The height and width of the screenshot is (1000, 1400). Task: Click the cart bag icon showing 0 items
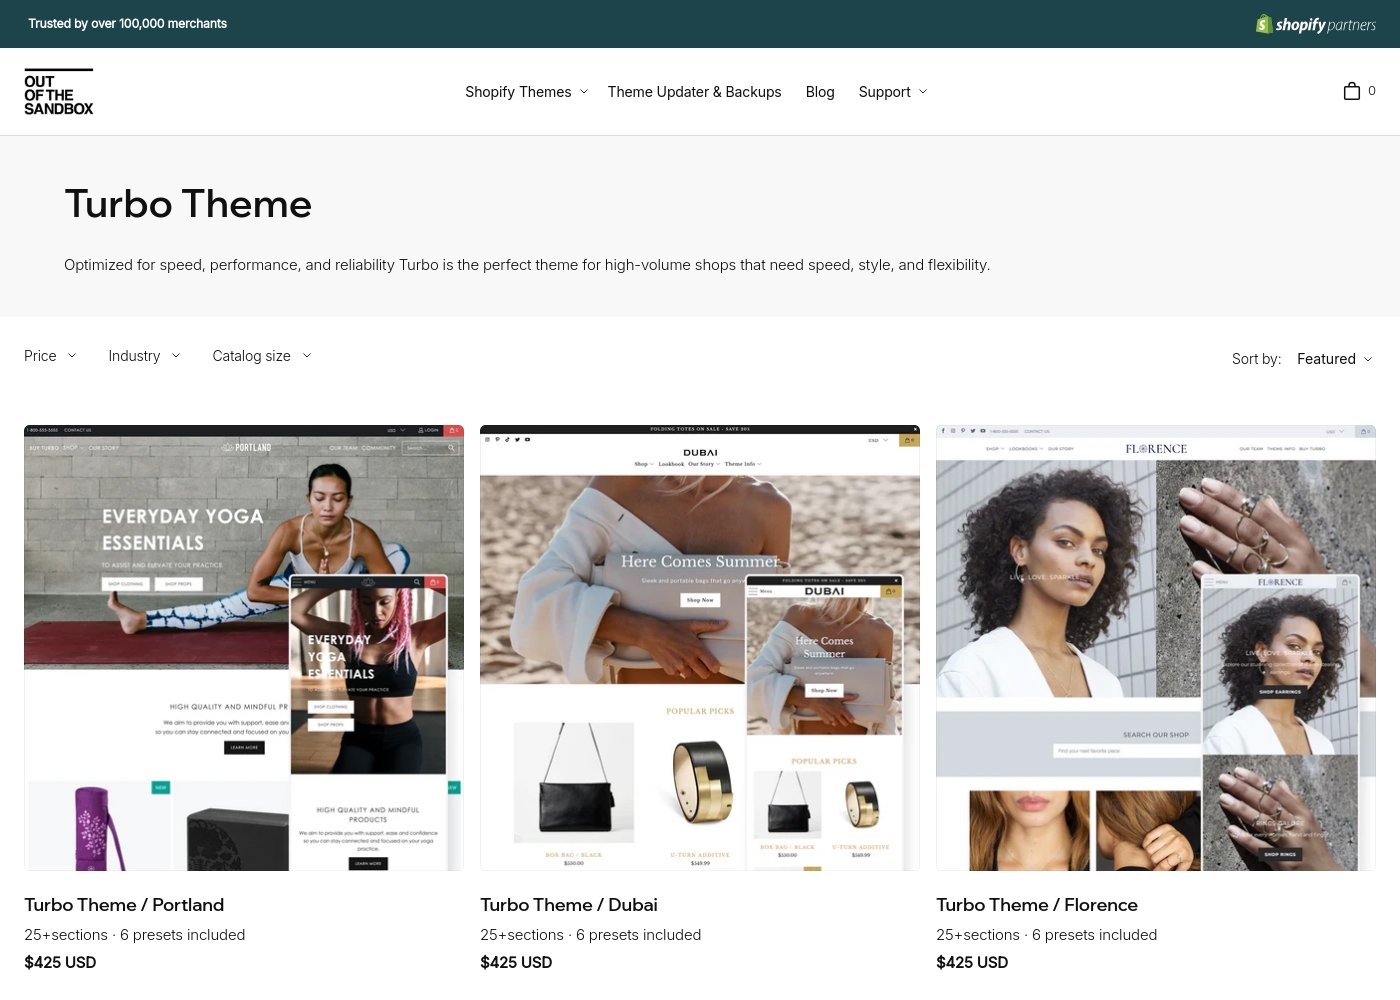(x=1352, y=91)
